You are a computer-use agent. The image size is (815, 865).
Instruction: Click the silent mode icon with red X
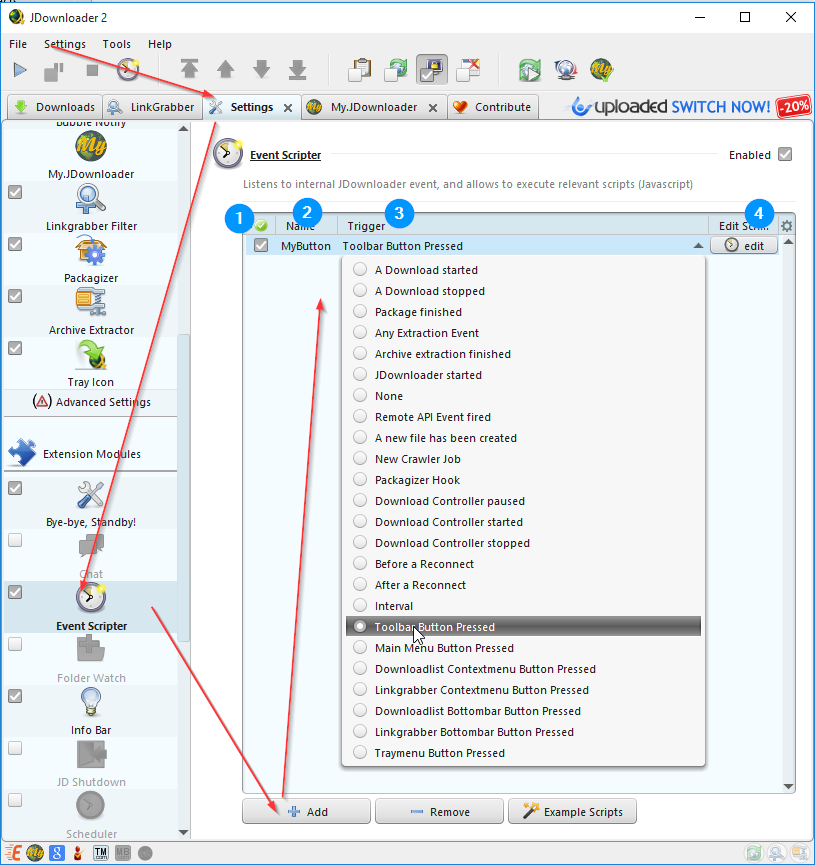469,70
